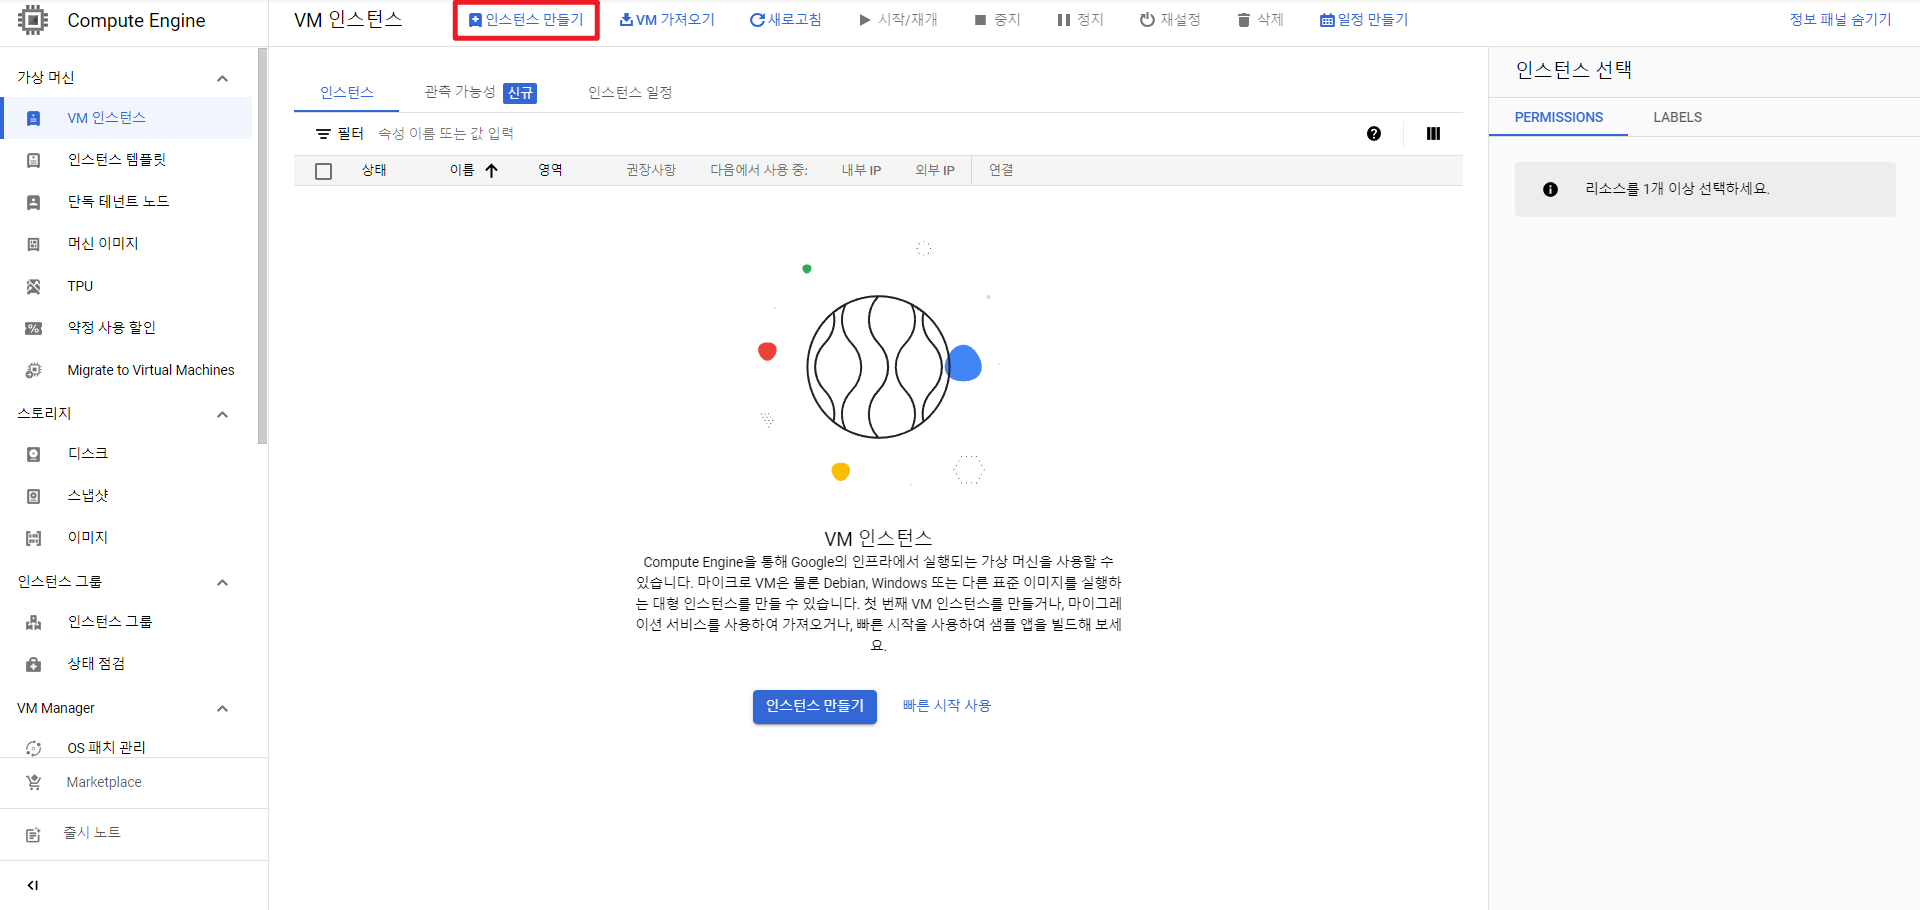The image size is (1920, 910).
Task: Click the Migrate to Virtual Machines icon
Action: click(33, 370)
